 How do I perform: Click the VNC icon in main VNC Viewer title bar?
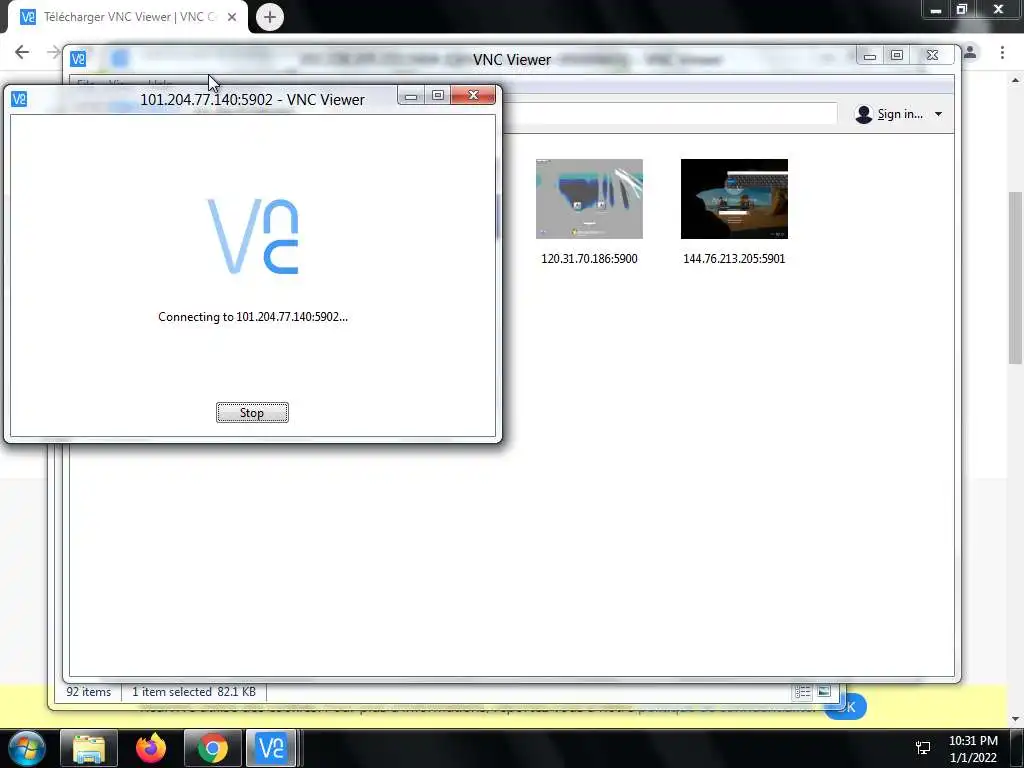(78, 59)
